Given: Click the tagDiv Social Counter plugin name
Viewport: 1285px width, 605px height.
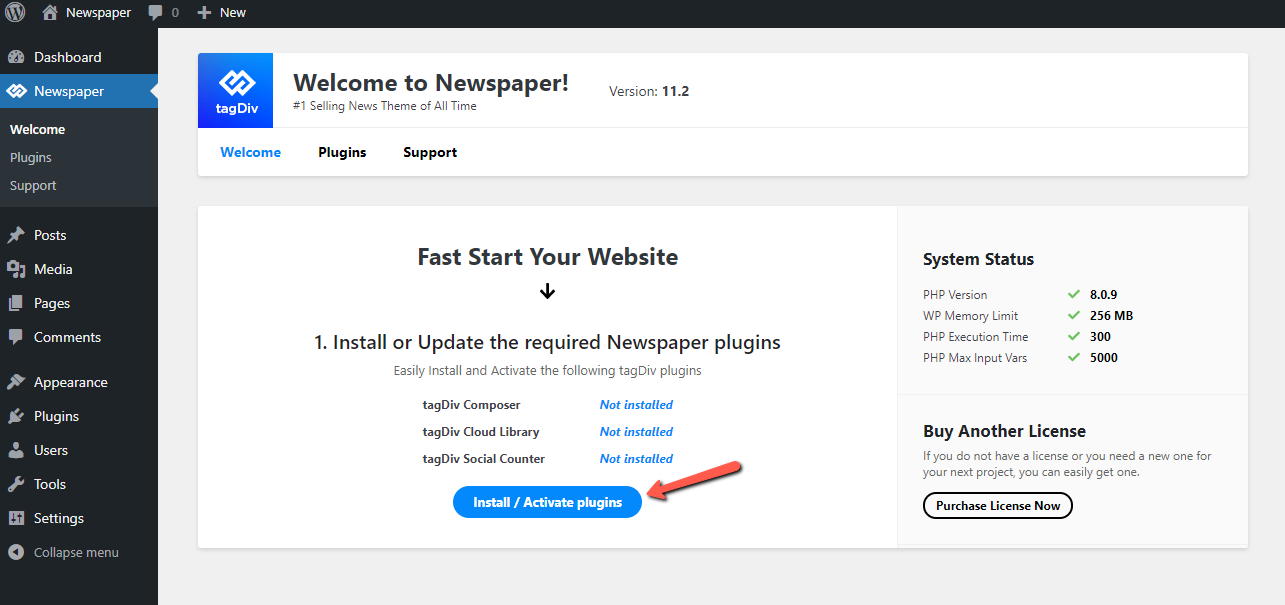Looking at the screenshot, I should [x=484, y=459].
